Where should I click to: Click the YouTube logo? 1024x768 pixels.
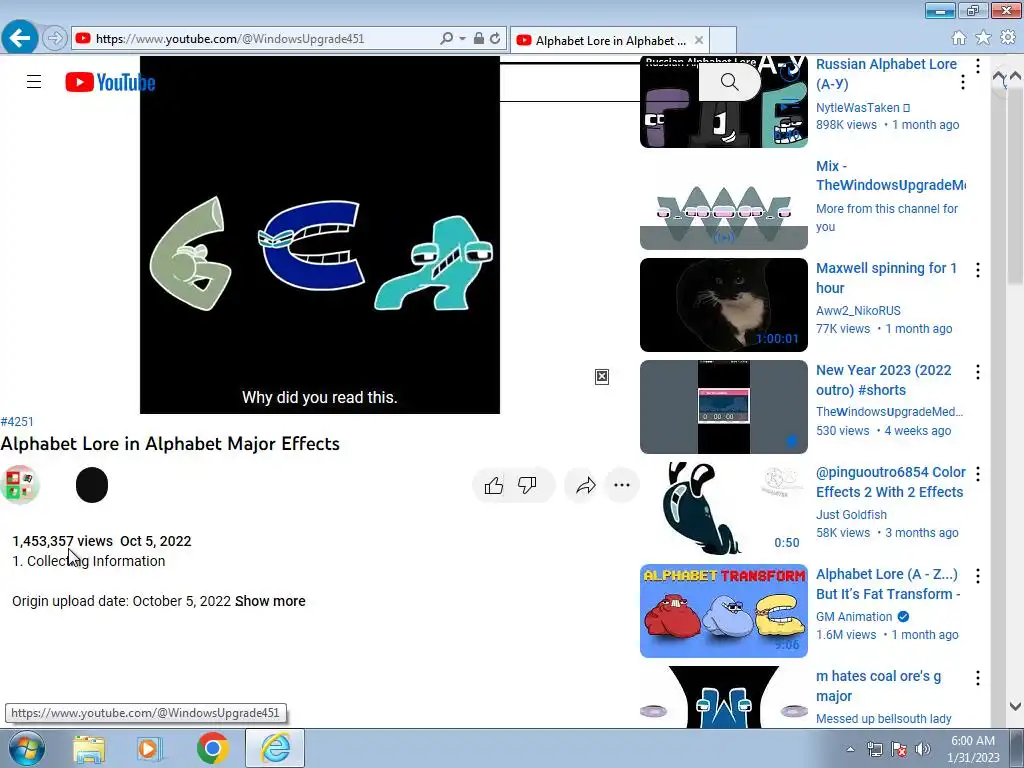(x=110, y=82)
